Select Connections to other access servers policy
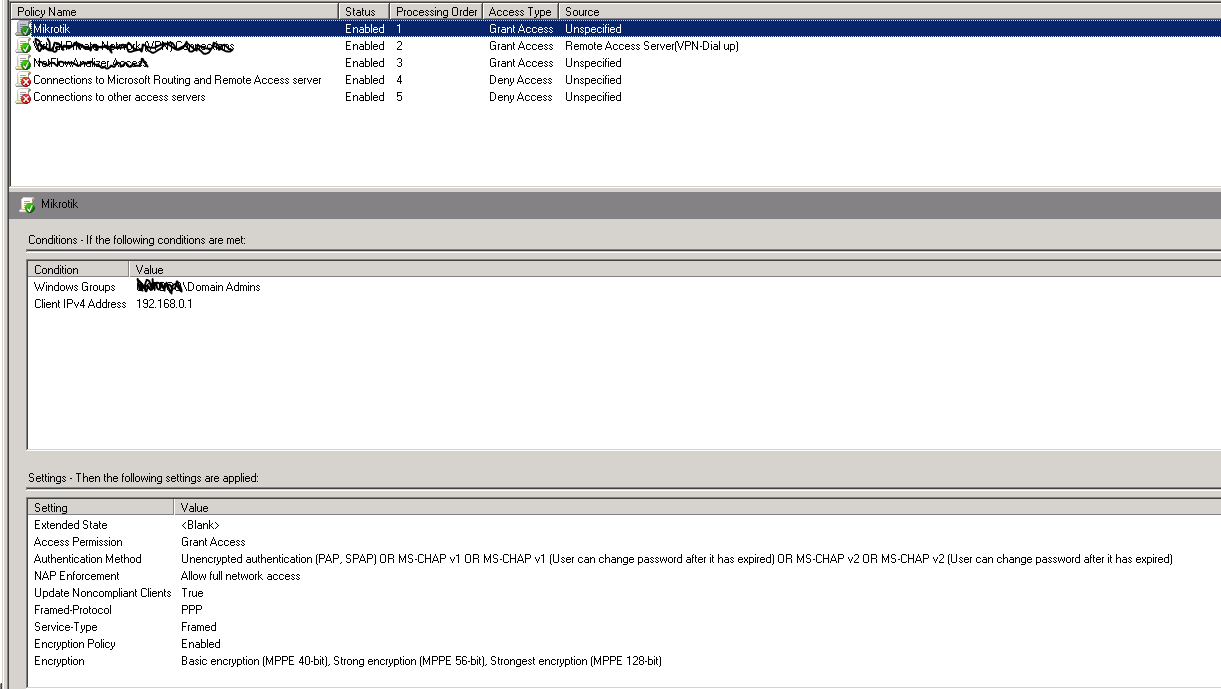 [119, 97]
